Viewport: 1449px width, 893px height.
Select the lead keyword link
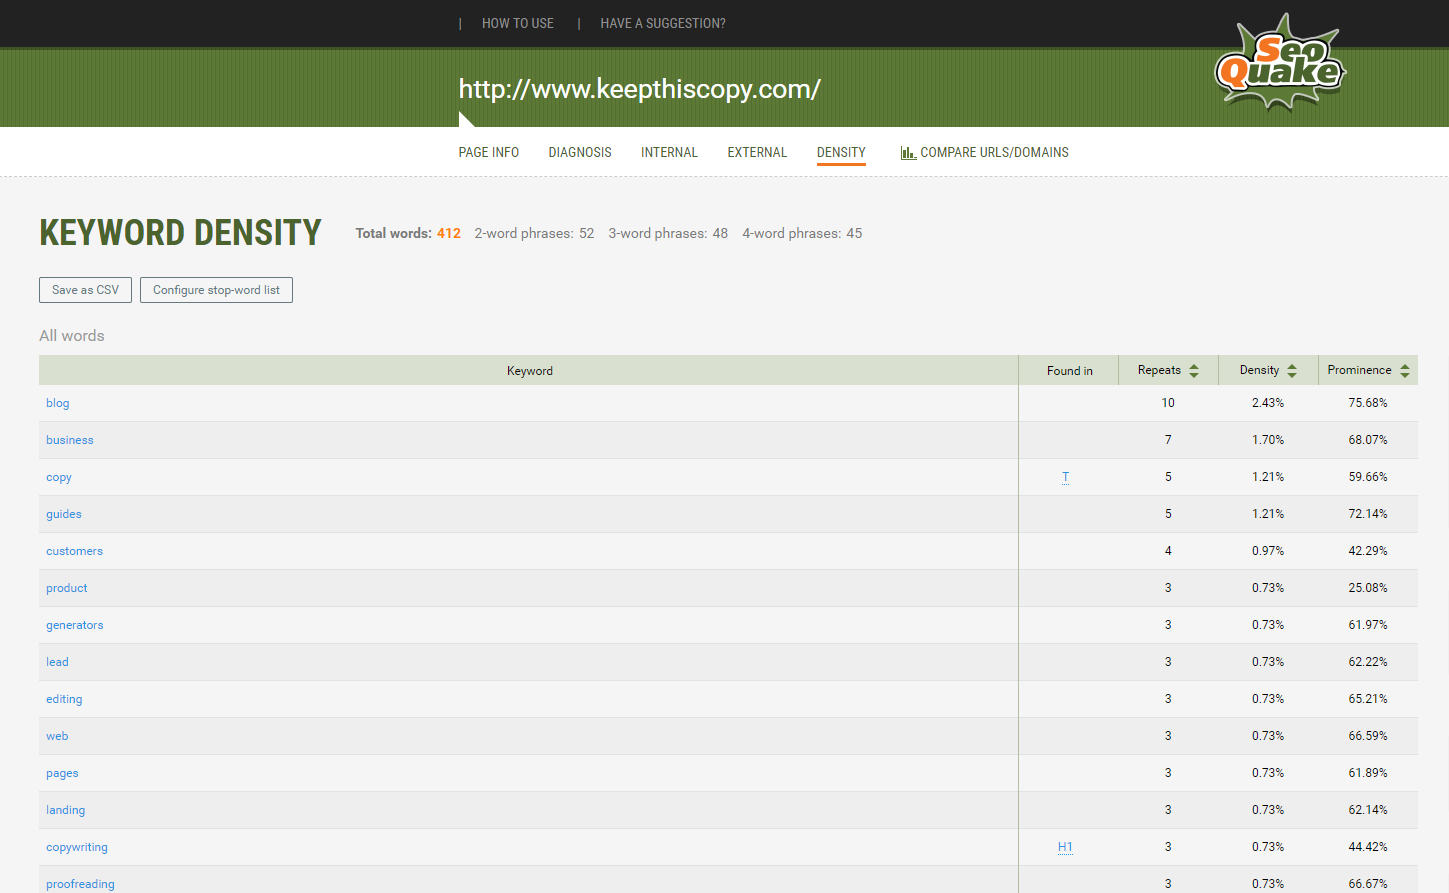[57, 662]
